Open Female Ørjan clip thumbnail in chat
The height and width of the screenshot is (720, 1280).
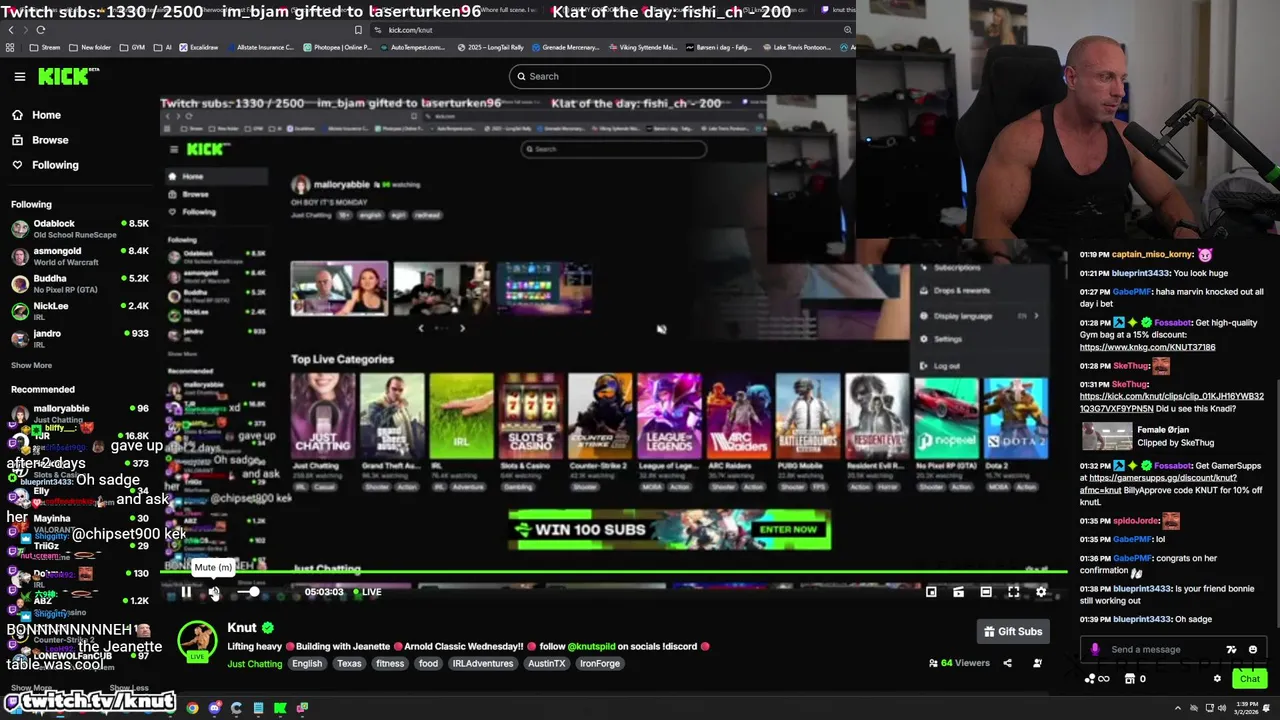click(x=1107, y=437)
